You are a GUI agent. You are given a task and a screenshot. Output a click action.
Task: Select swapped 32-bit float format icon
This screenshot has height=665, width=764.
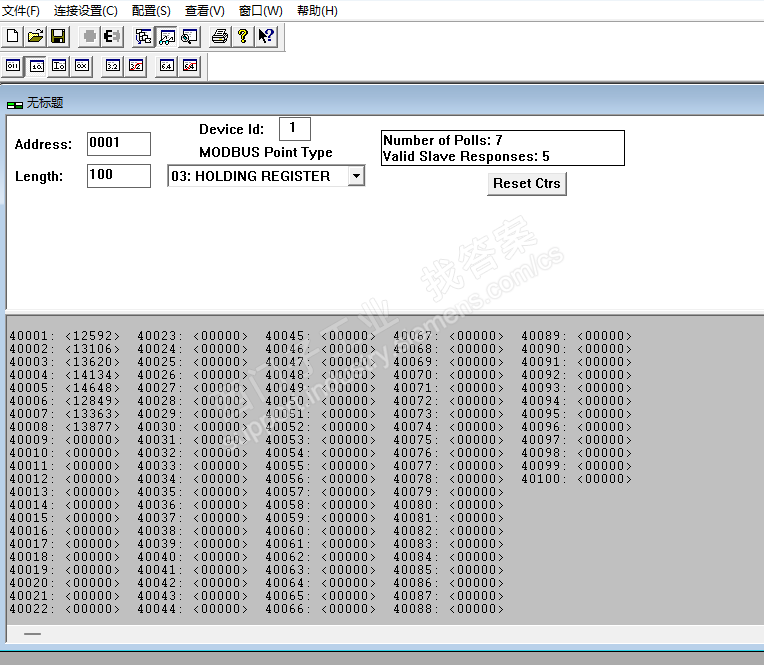pos(136,65)
